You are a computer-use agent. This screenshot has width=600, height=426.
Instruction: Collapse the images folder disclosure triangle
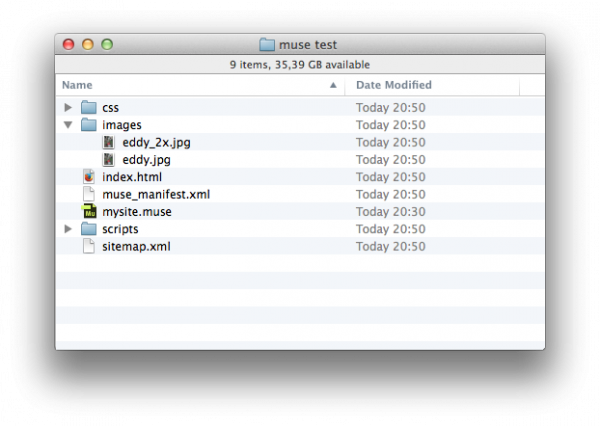tap(68, 125)
